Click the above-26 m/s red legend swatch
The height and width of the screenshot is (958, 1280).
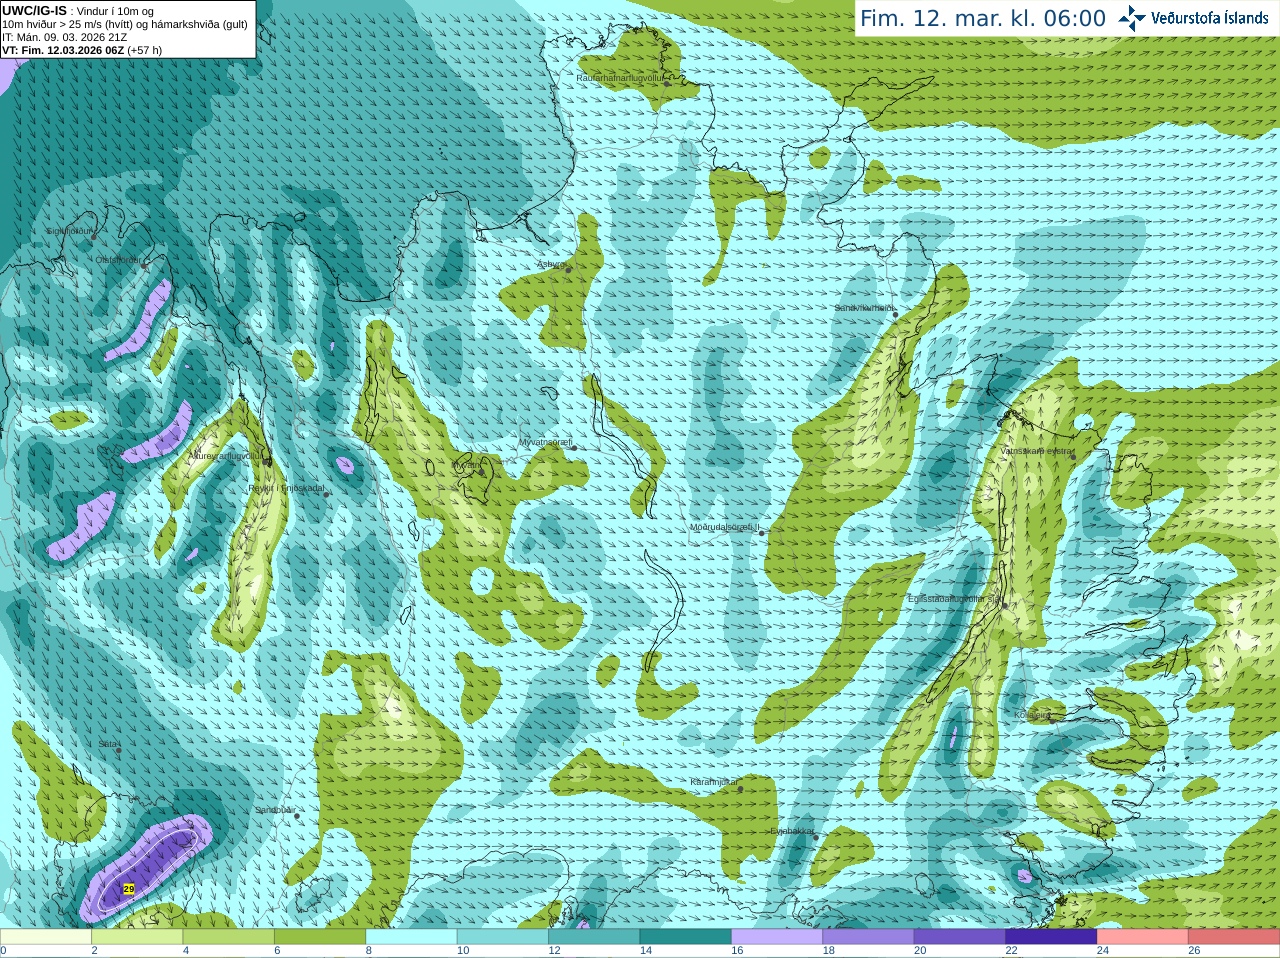(x=1234, y=937)
